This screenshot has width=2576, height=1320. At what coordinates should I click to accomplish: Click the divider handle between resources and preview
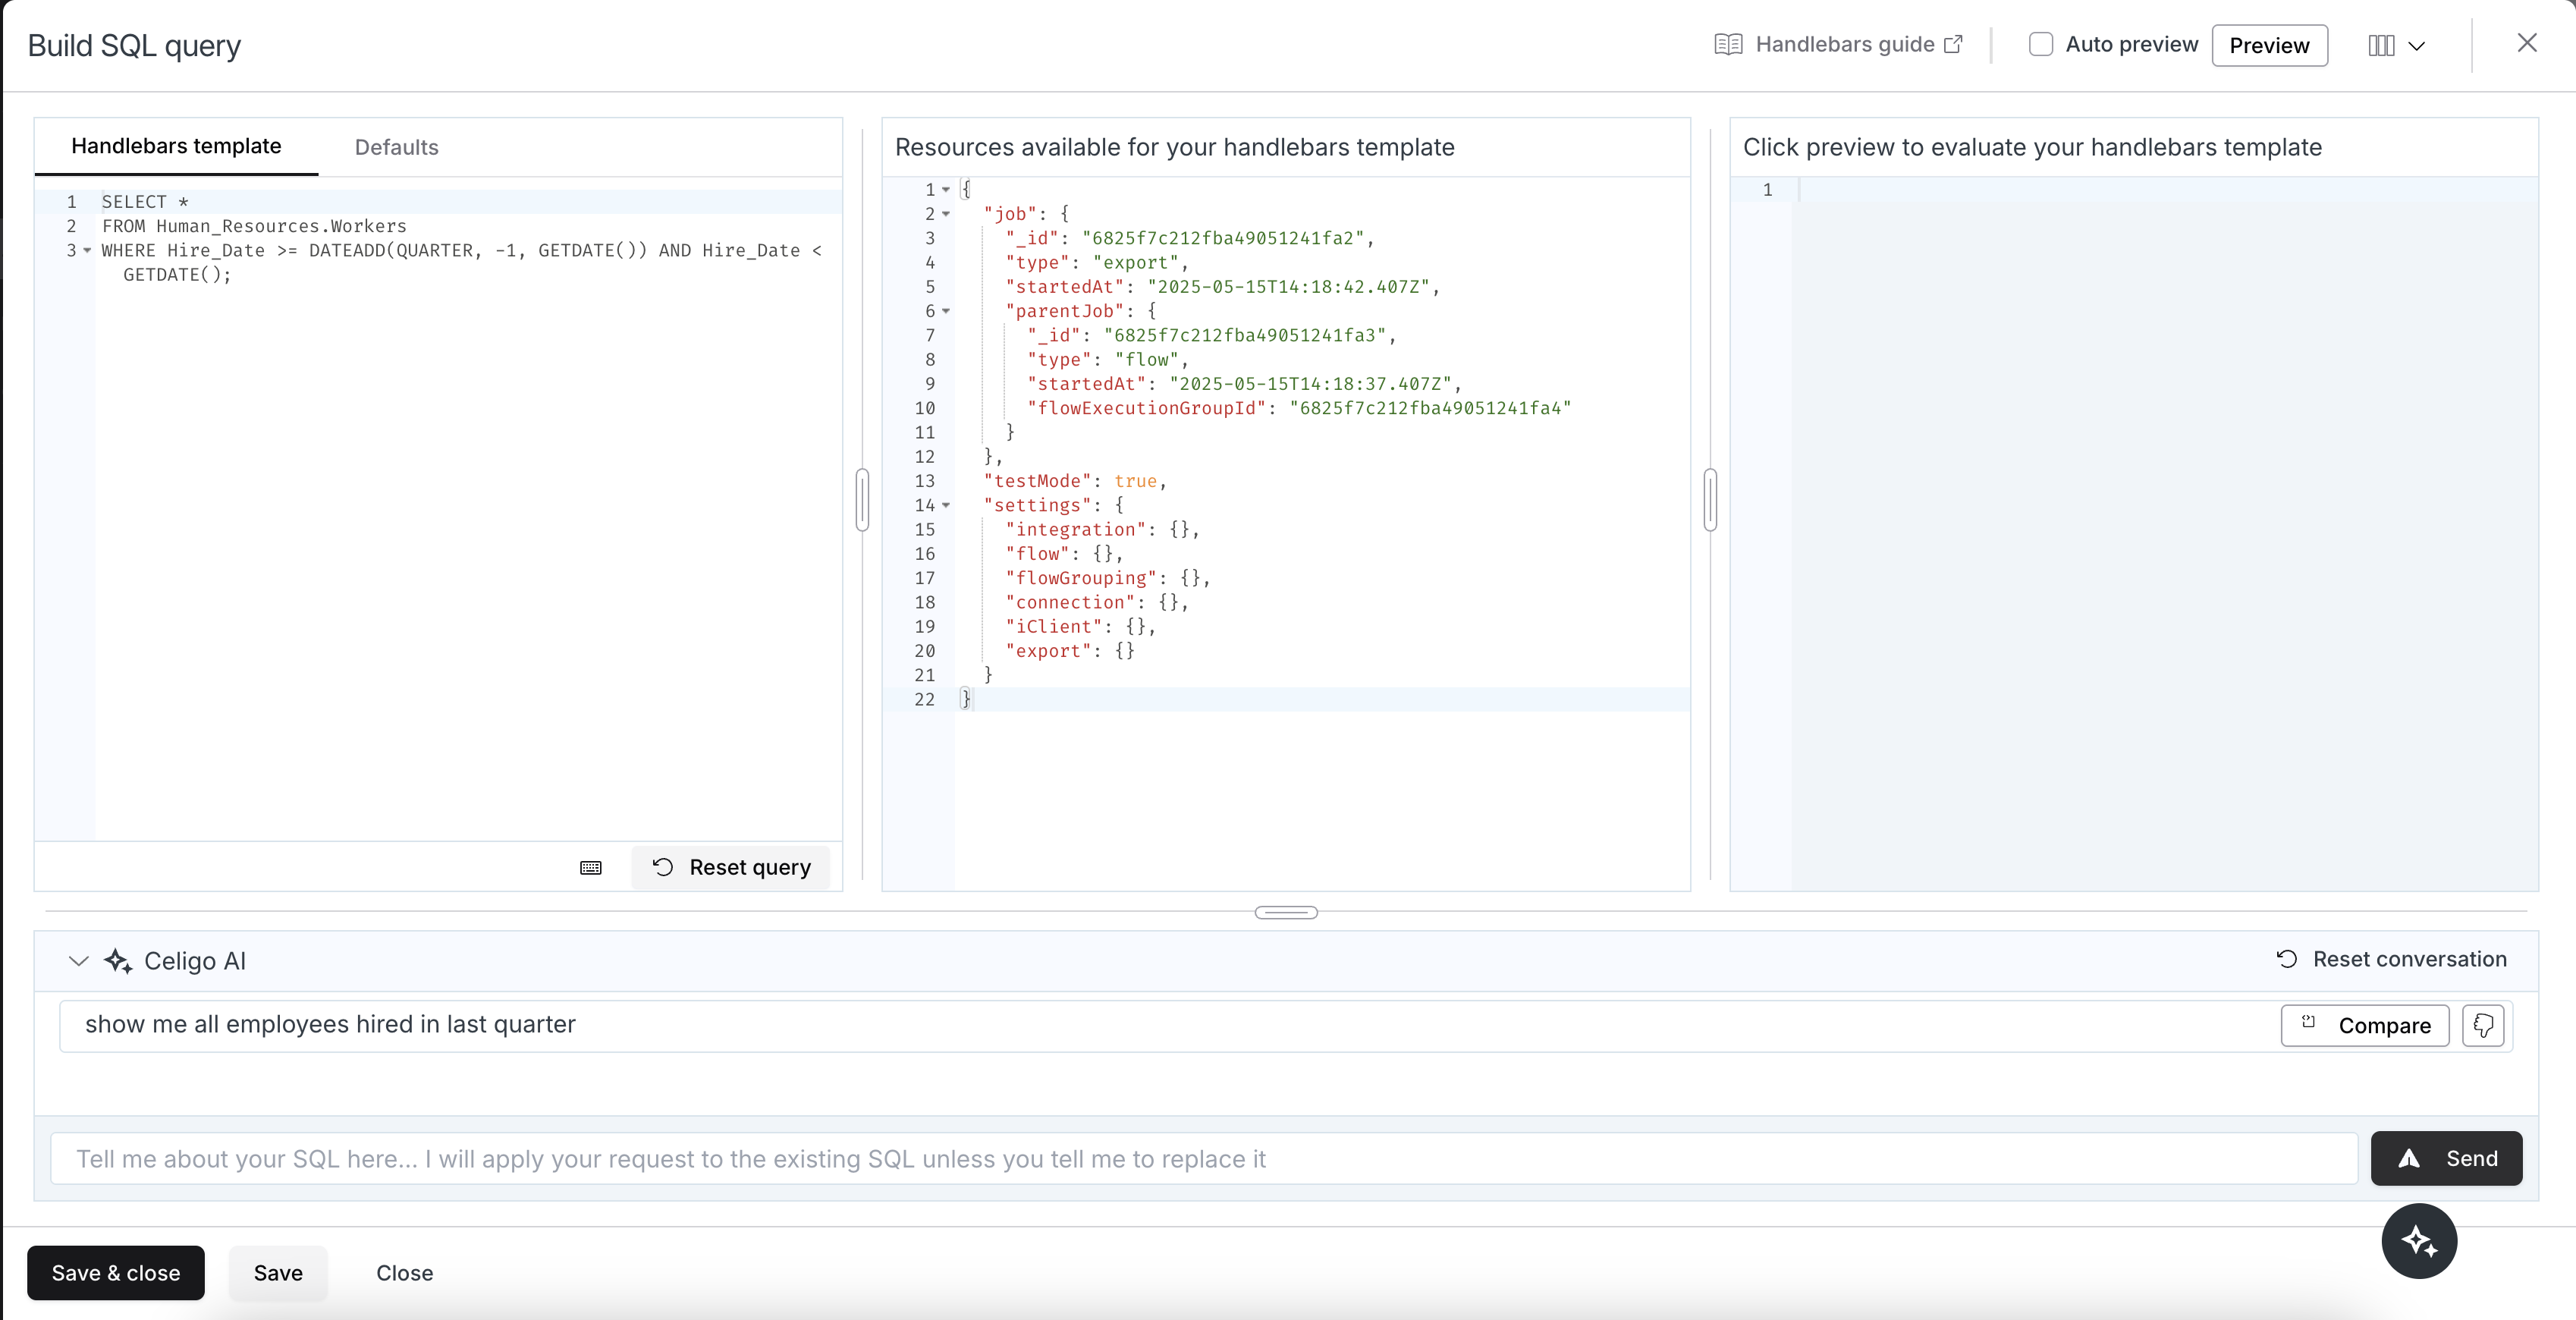1710,499
